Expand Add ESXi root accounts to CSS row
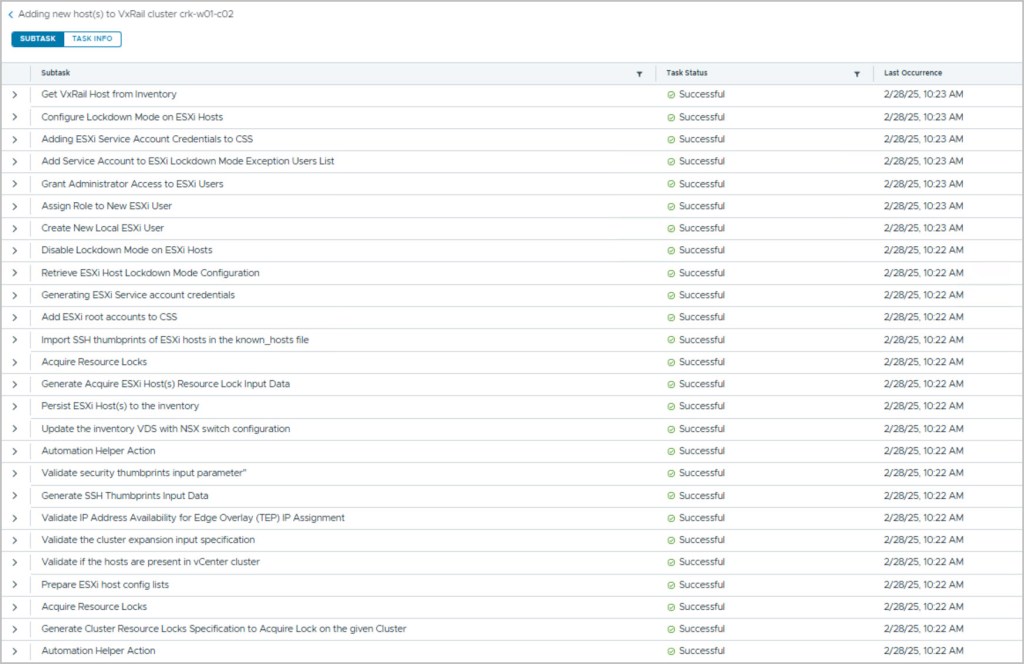 coord(15,317)
